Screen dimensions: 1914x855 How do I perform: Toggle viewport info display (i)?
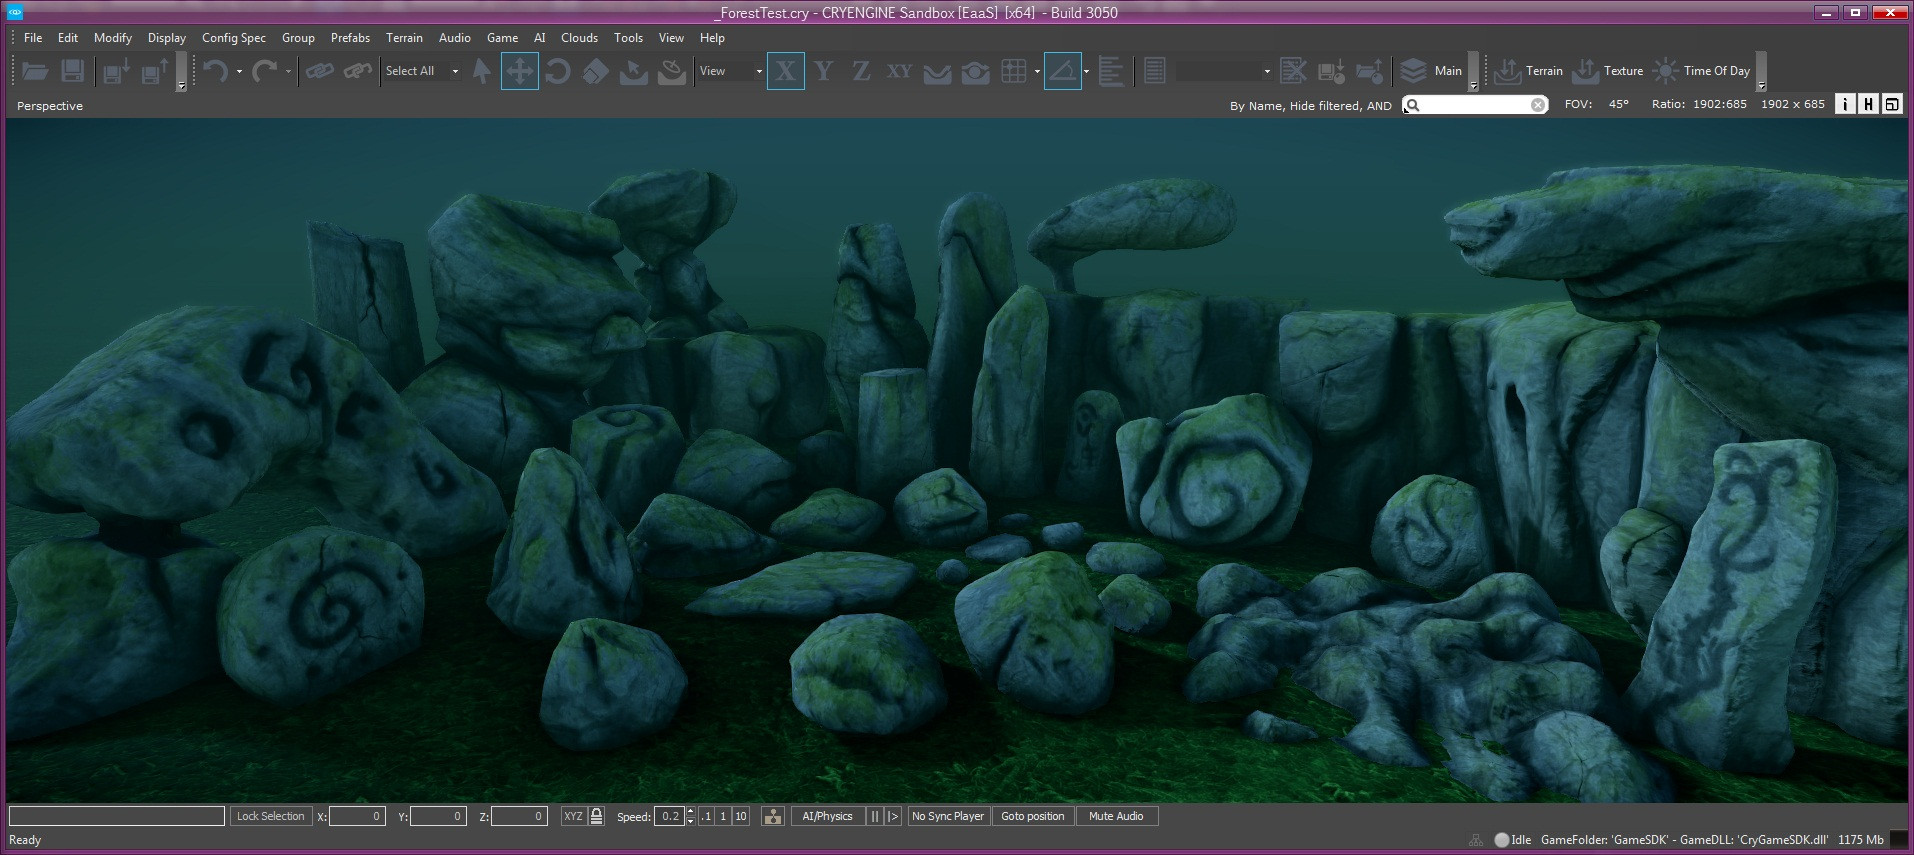[1845, 104]
